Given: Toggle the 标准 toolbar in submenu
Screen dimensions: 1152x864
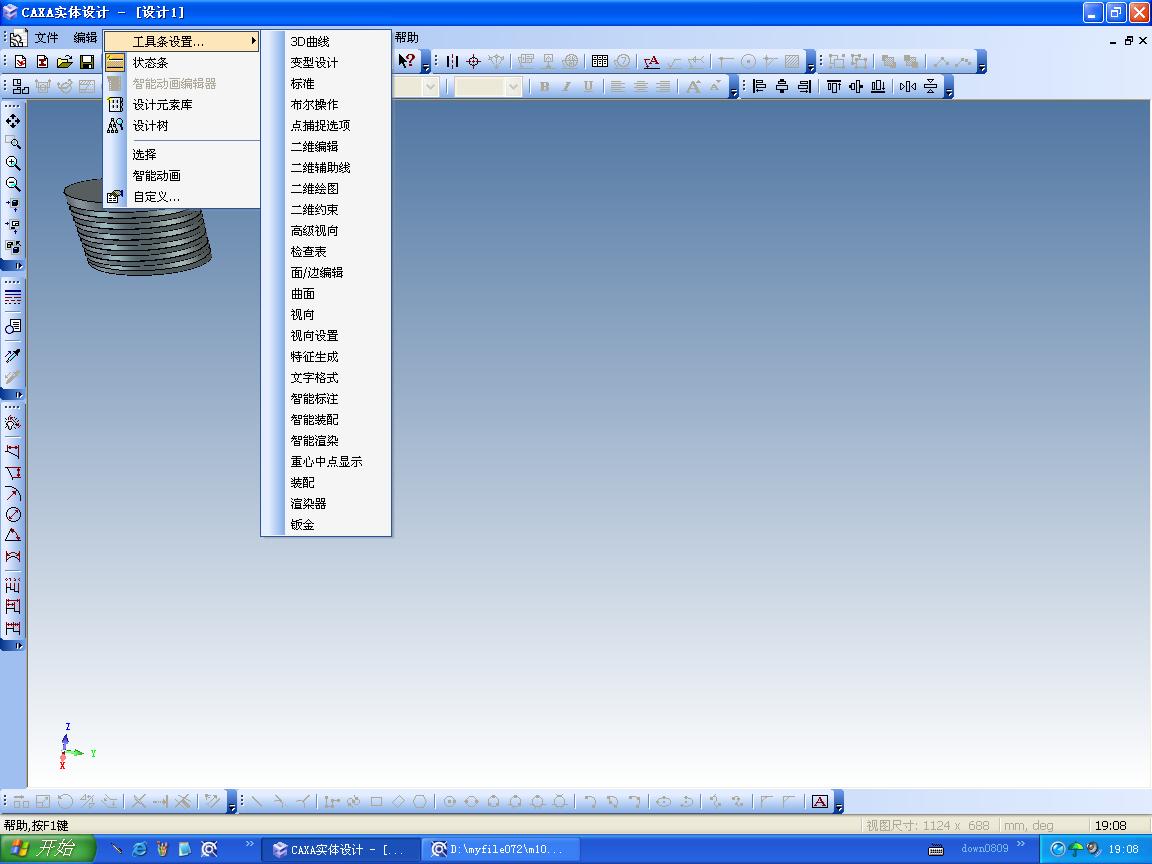Looking at the screenshot, I should click(326, 84).
